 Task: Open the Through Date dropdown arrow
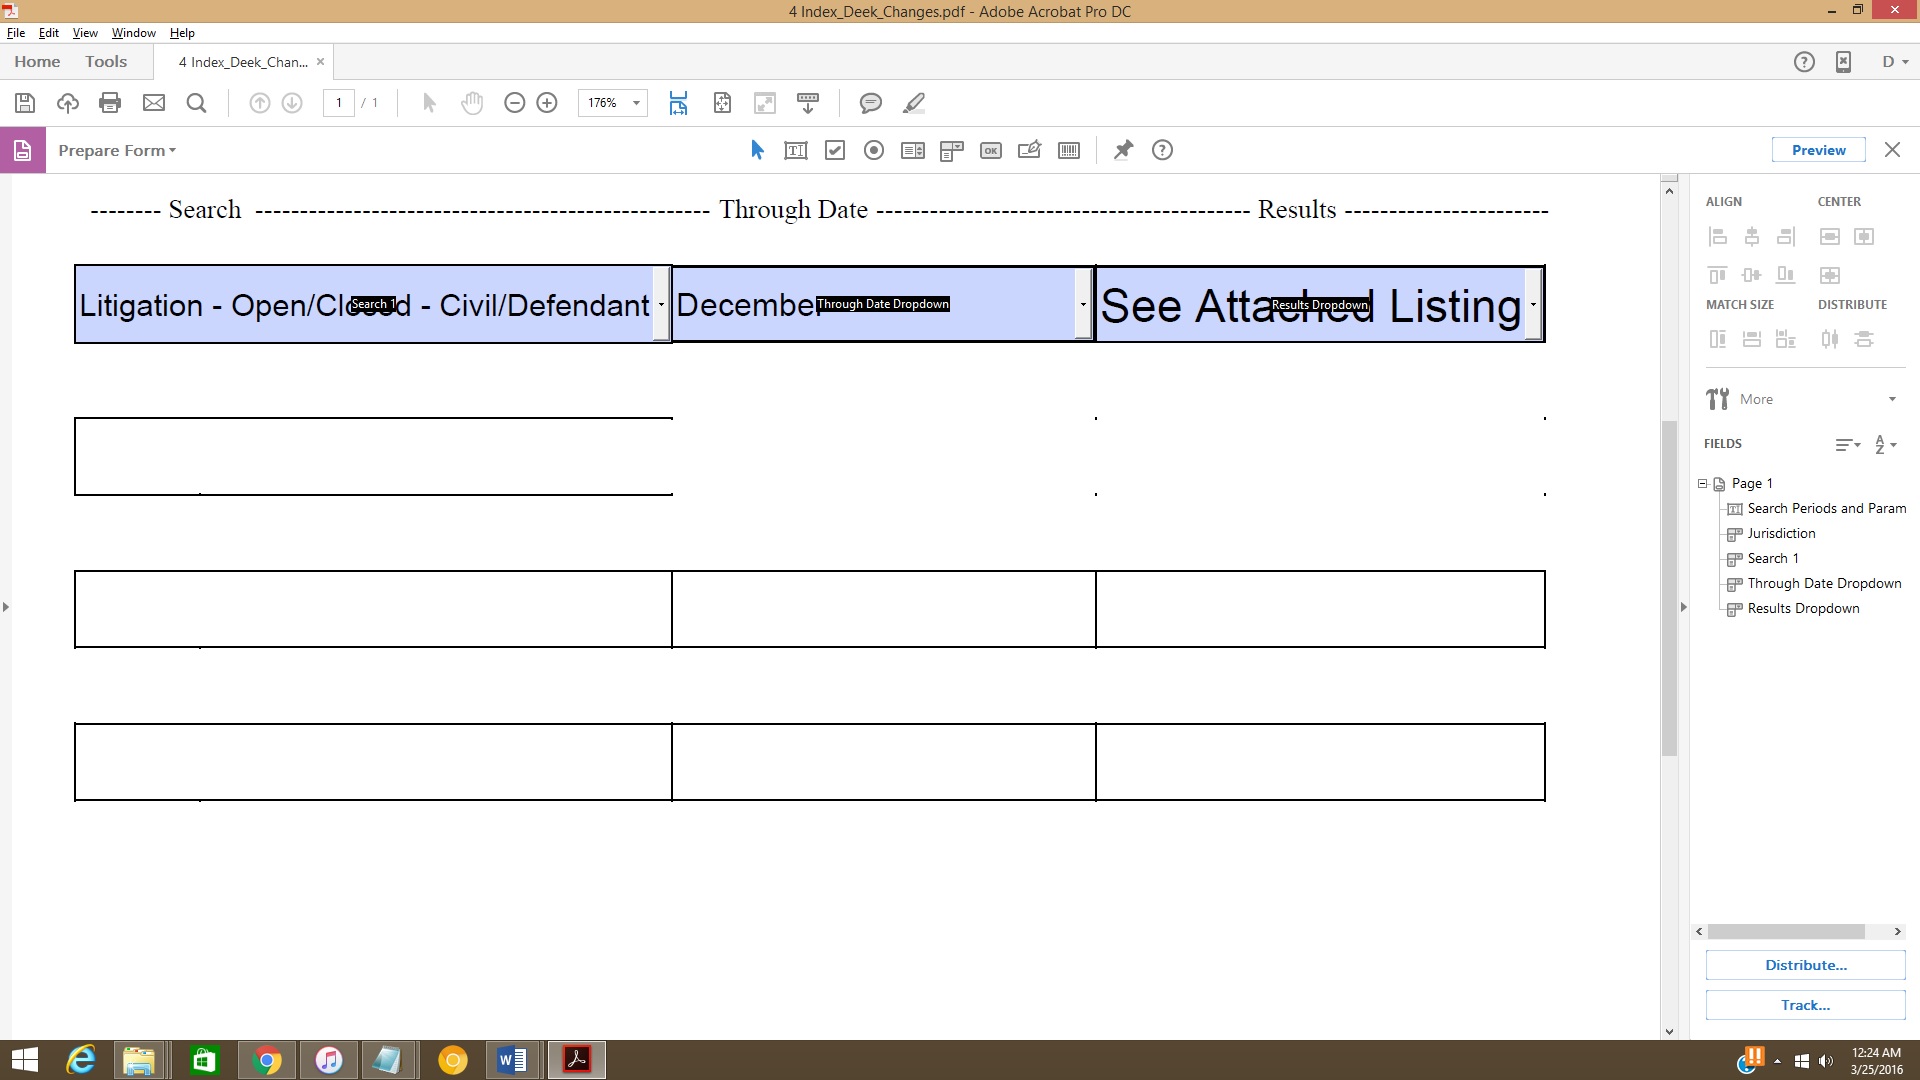click(x=1083, y=304)
